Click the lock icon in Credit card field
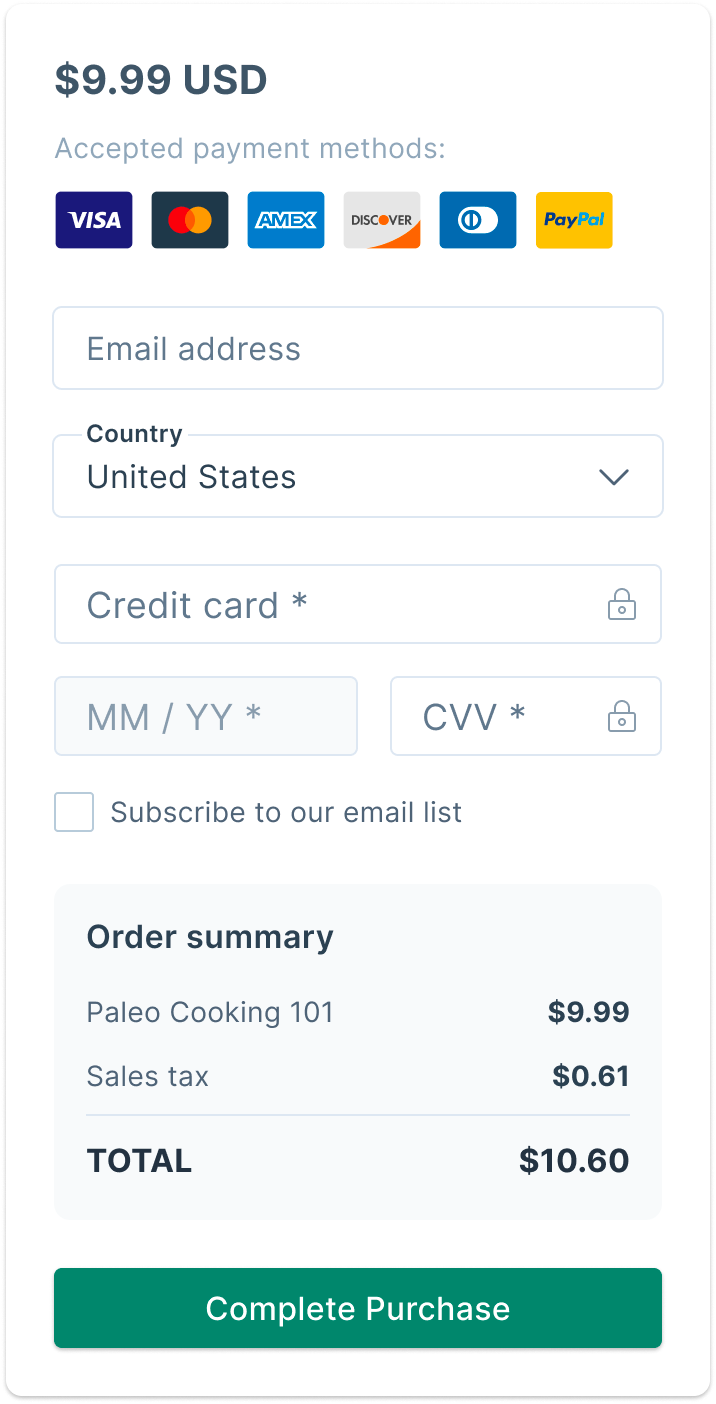Viewport: 716px width, 1404px height. click(622, 605)
